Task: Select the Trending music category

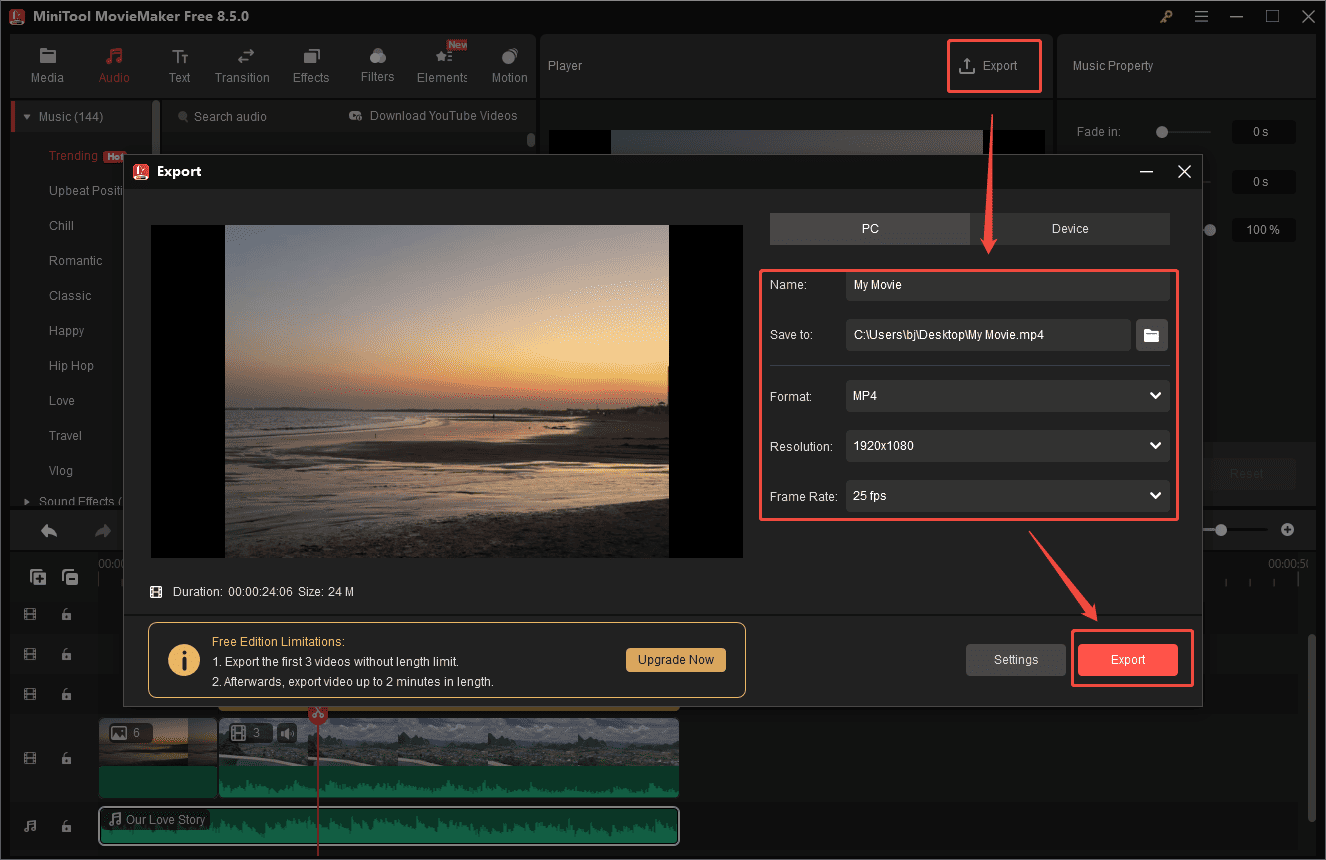Action: pos(73,155)
